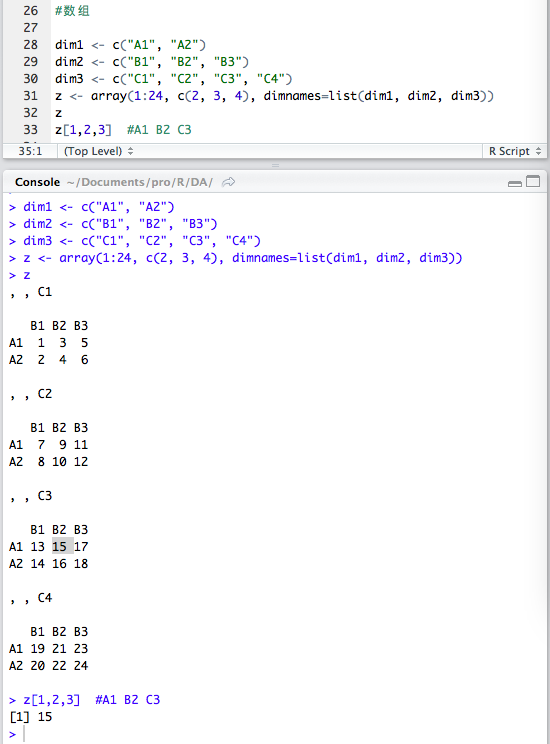Click the ', , C1' header in console
The width and height of the screenshot is (550, 744).
tap(31, 292)
